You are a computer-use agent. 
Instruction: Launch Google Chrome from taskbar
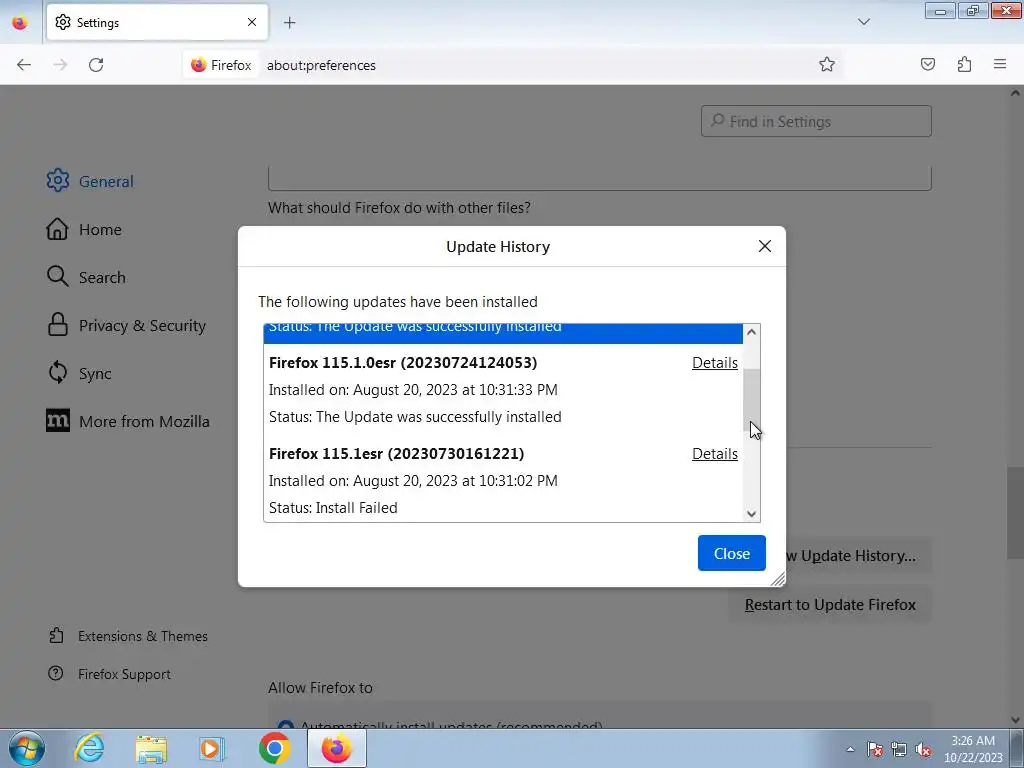click(274, 748)
